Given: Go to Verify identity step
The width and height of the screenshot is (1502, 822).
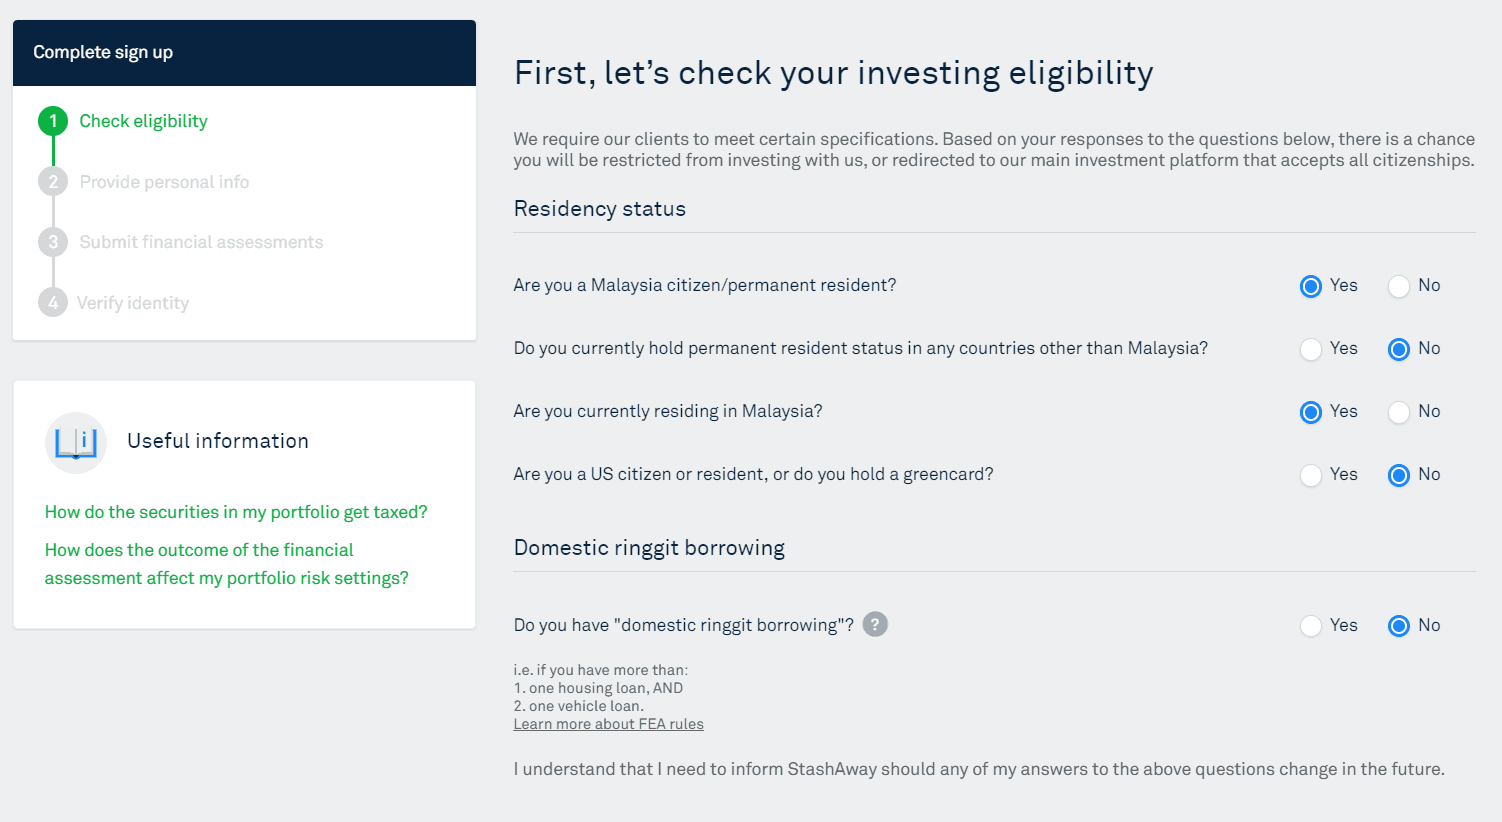Looking at the screenshot, I should point(133,303).
